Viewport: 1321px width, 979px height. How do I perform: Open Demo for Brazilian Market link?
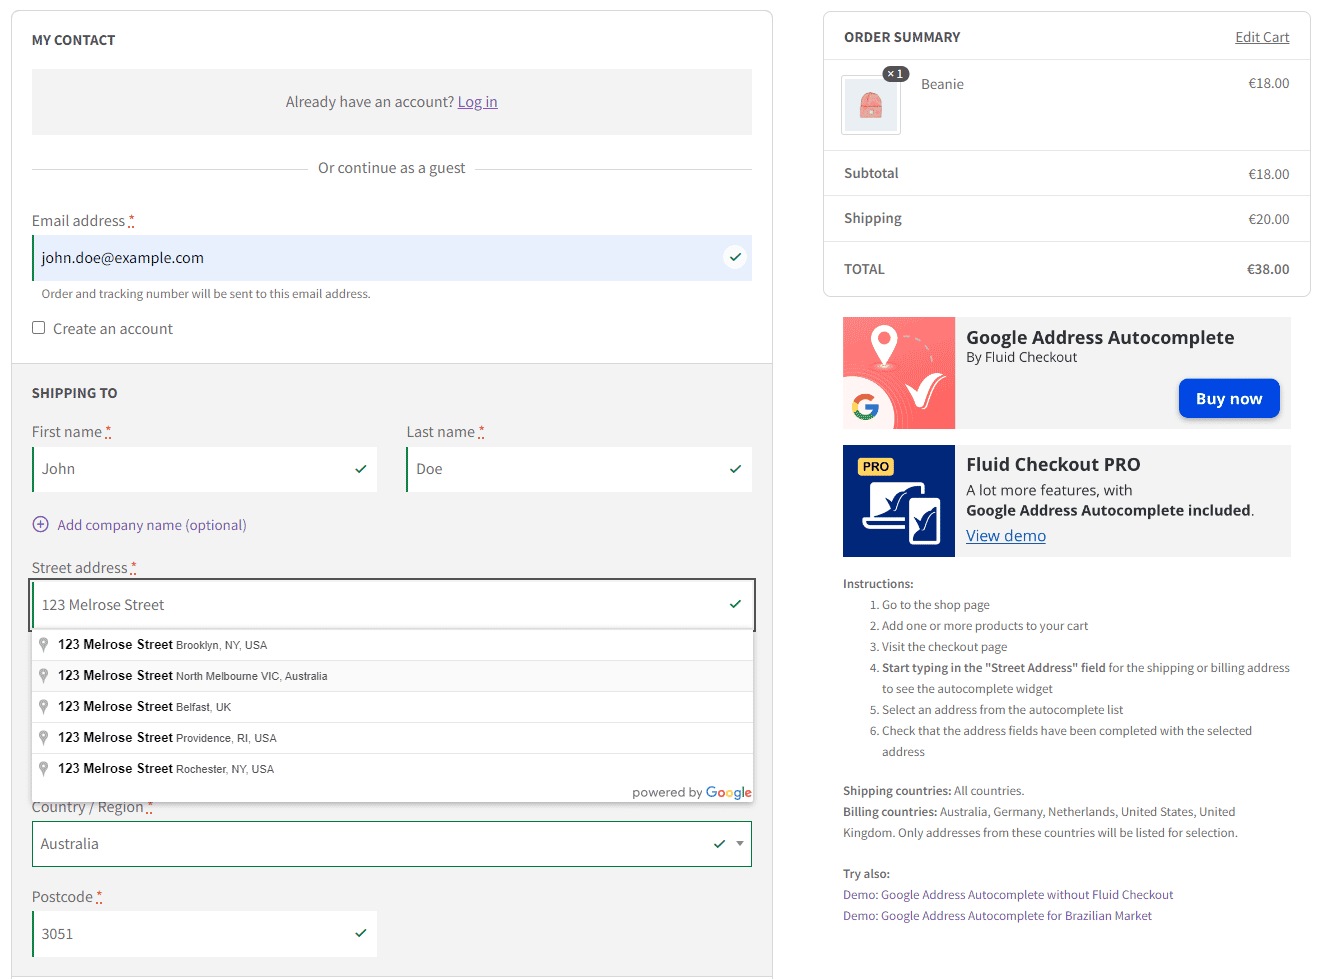point(997,916)
